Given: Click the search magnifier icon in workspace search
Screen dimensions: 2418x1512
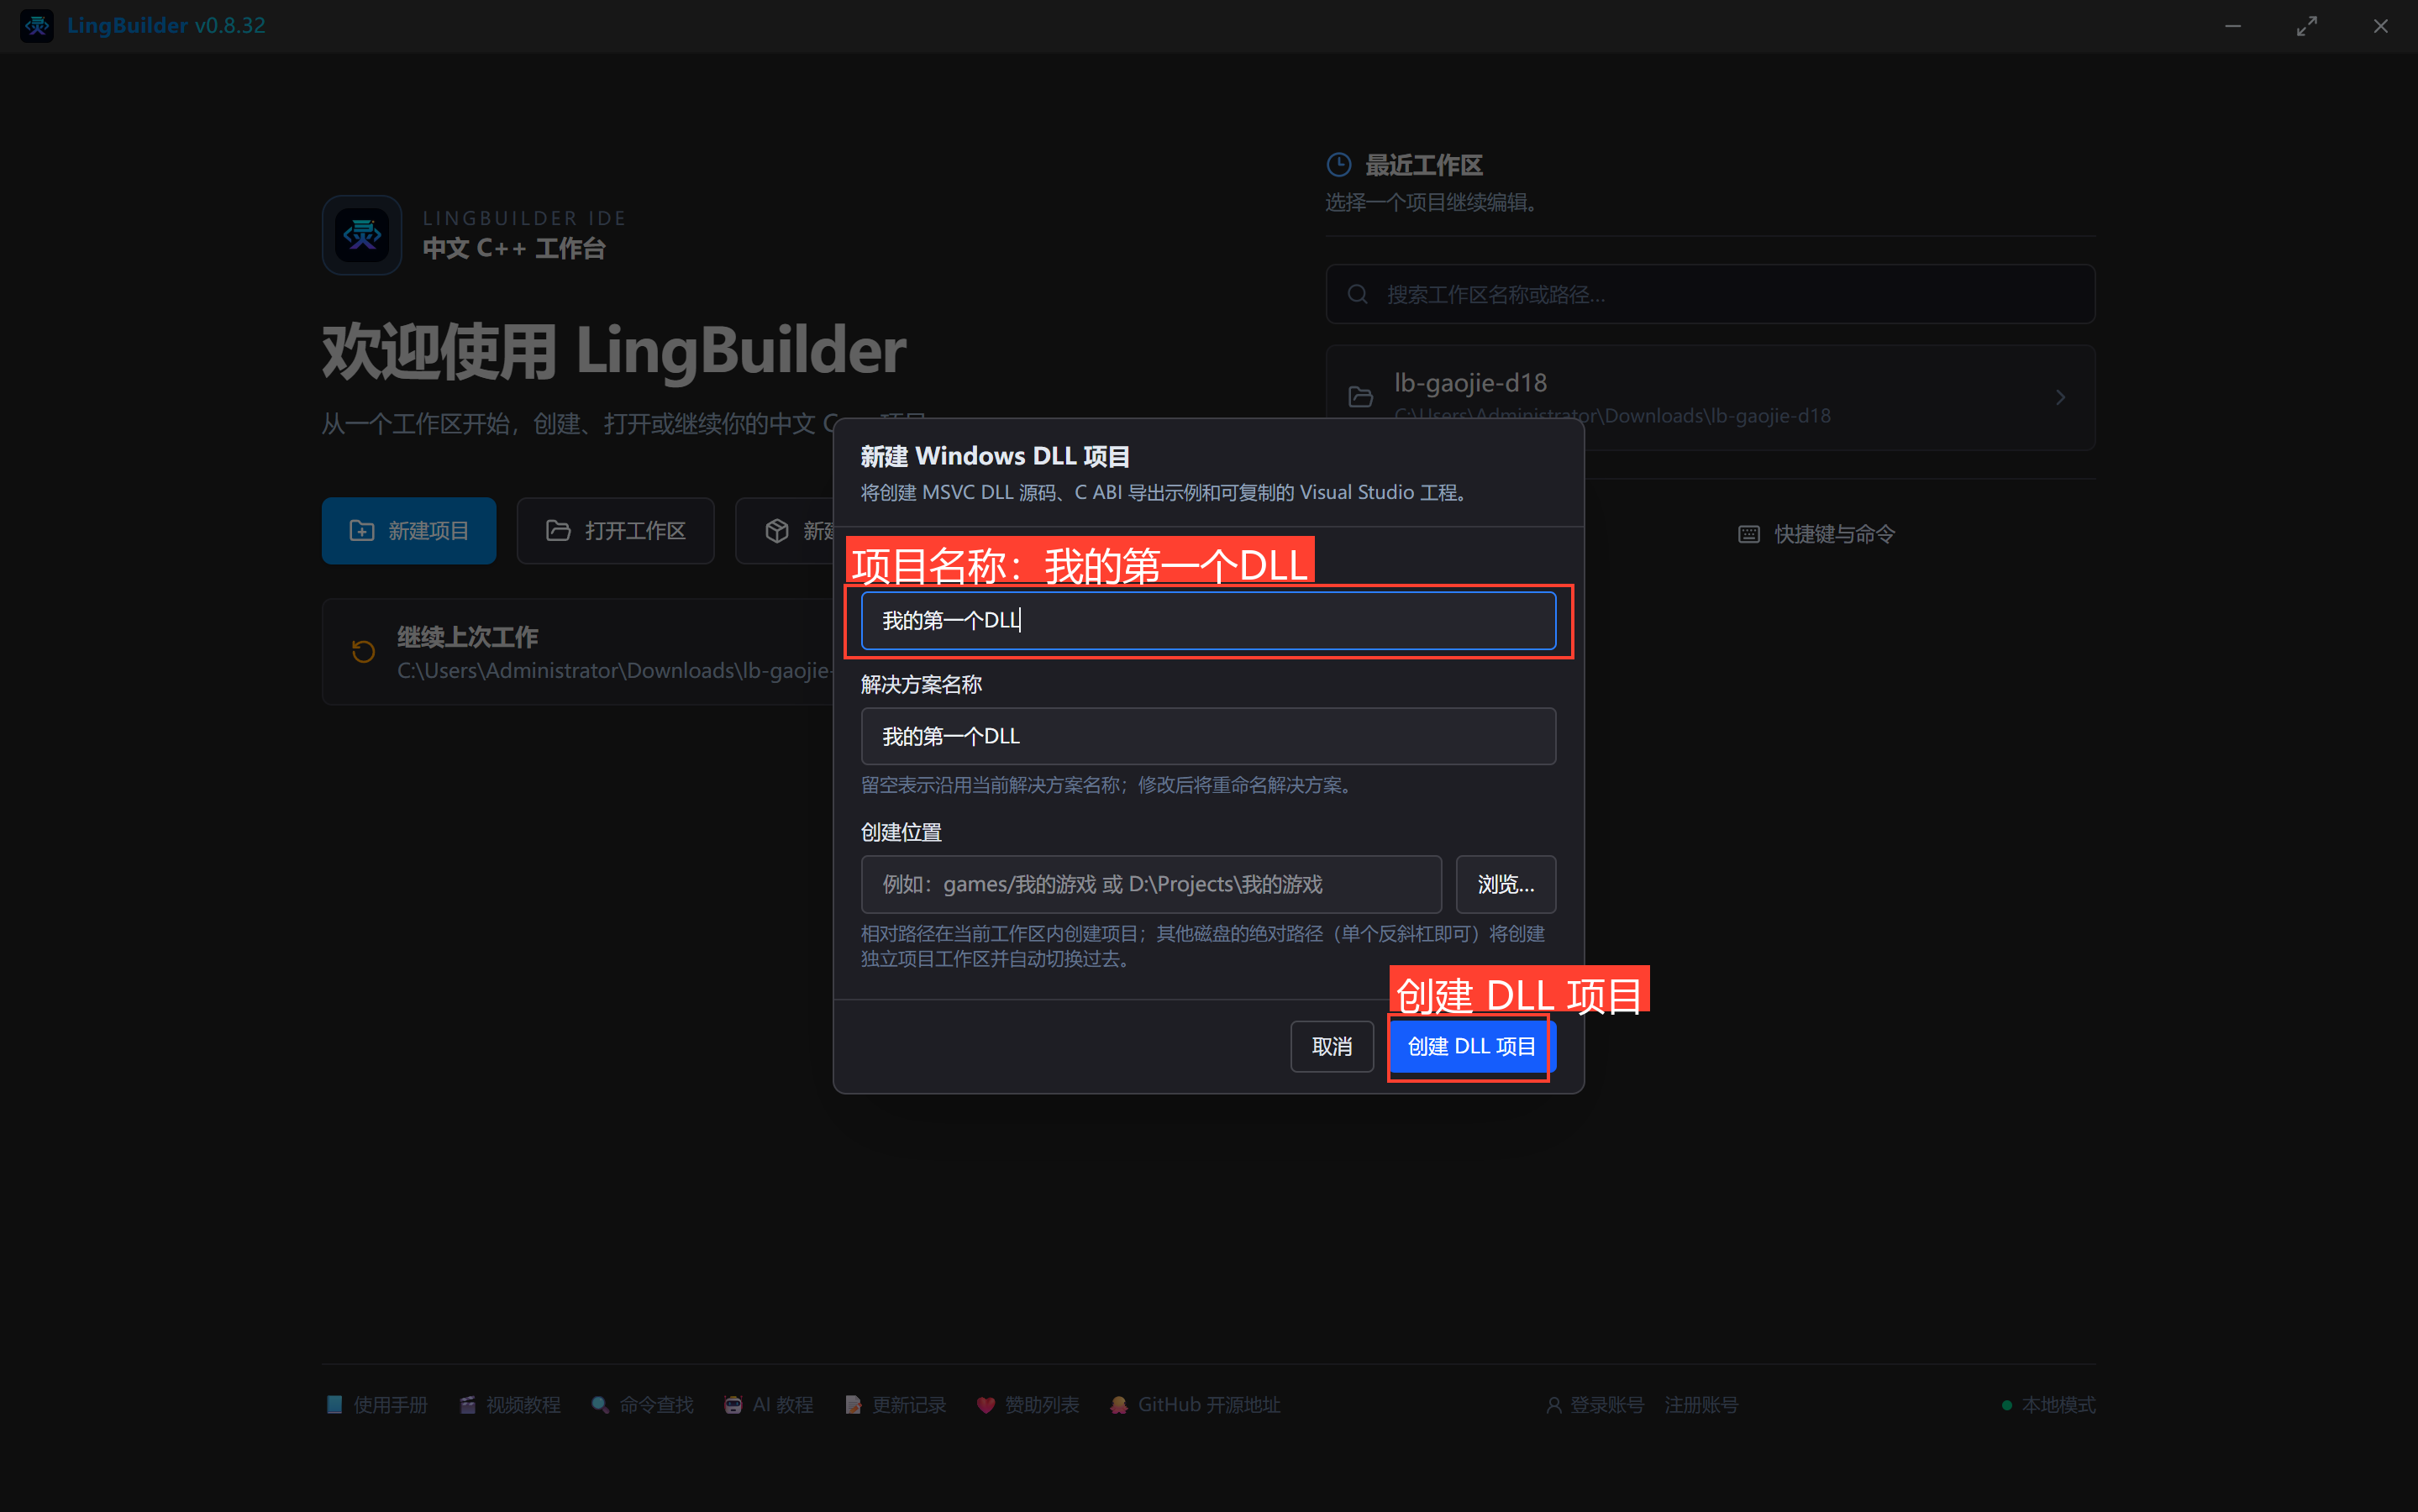Looking at the screenshot, I should point(1357,294).
